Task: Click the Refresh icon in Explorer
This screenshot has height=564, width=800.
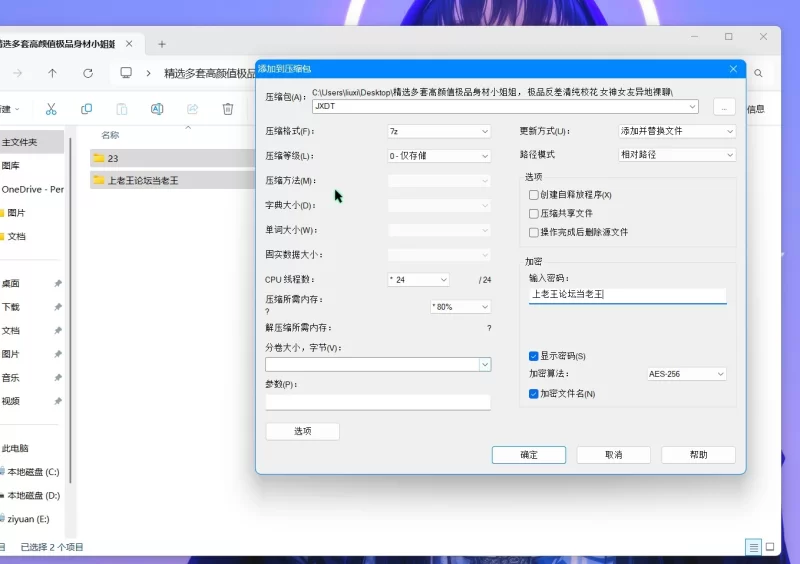Action: (x=88, y=73)
